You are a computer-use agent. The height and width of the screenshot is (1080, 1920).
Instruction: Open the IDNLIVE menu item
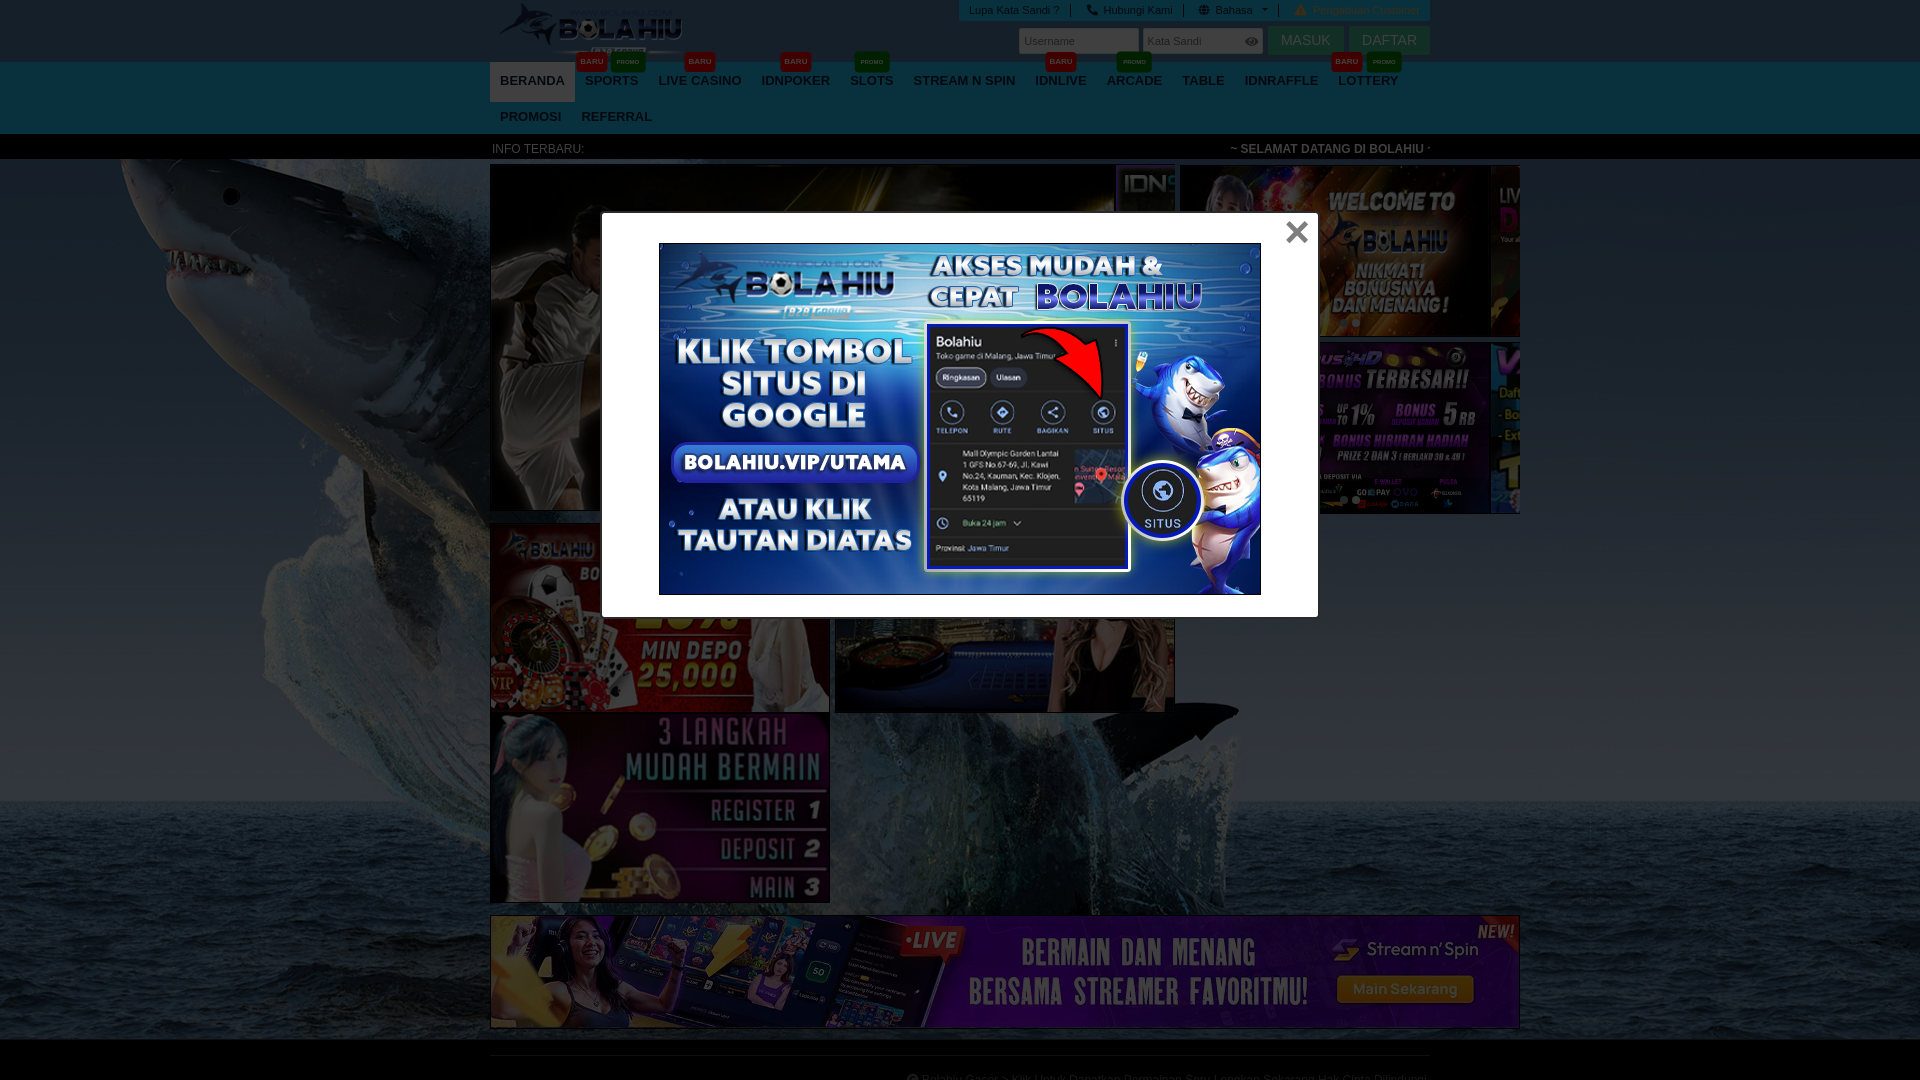pyautogui.click(x=1060, y=81)
